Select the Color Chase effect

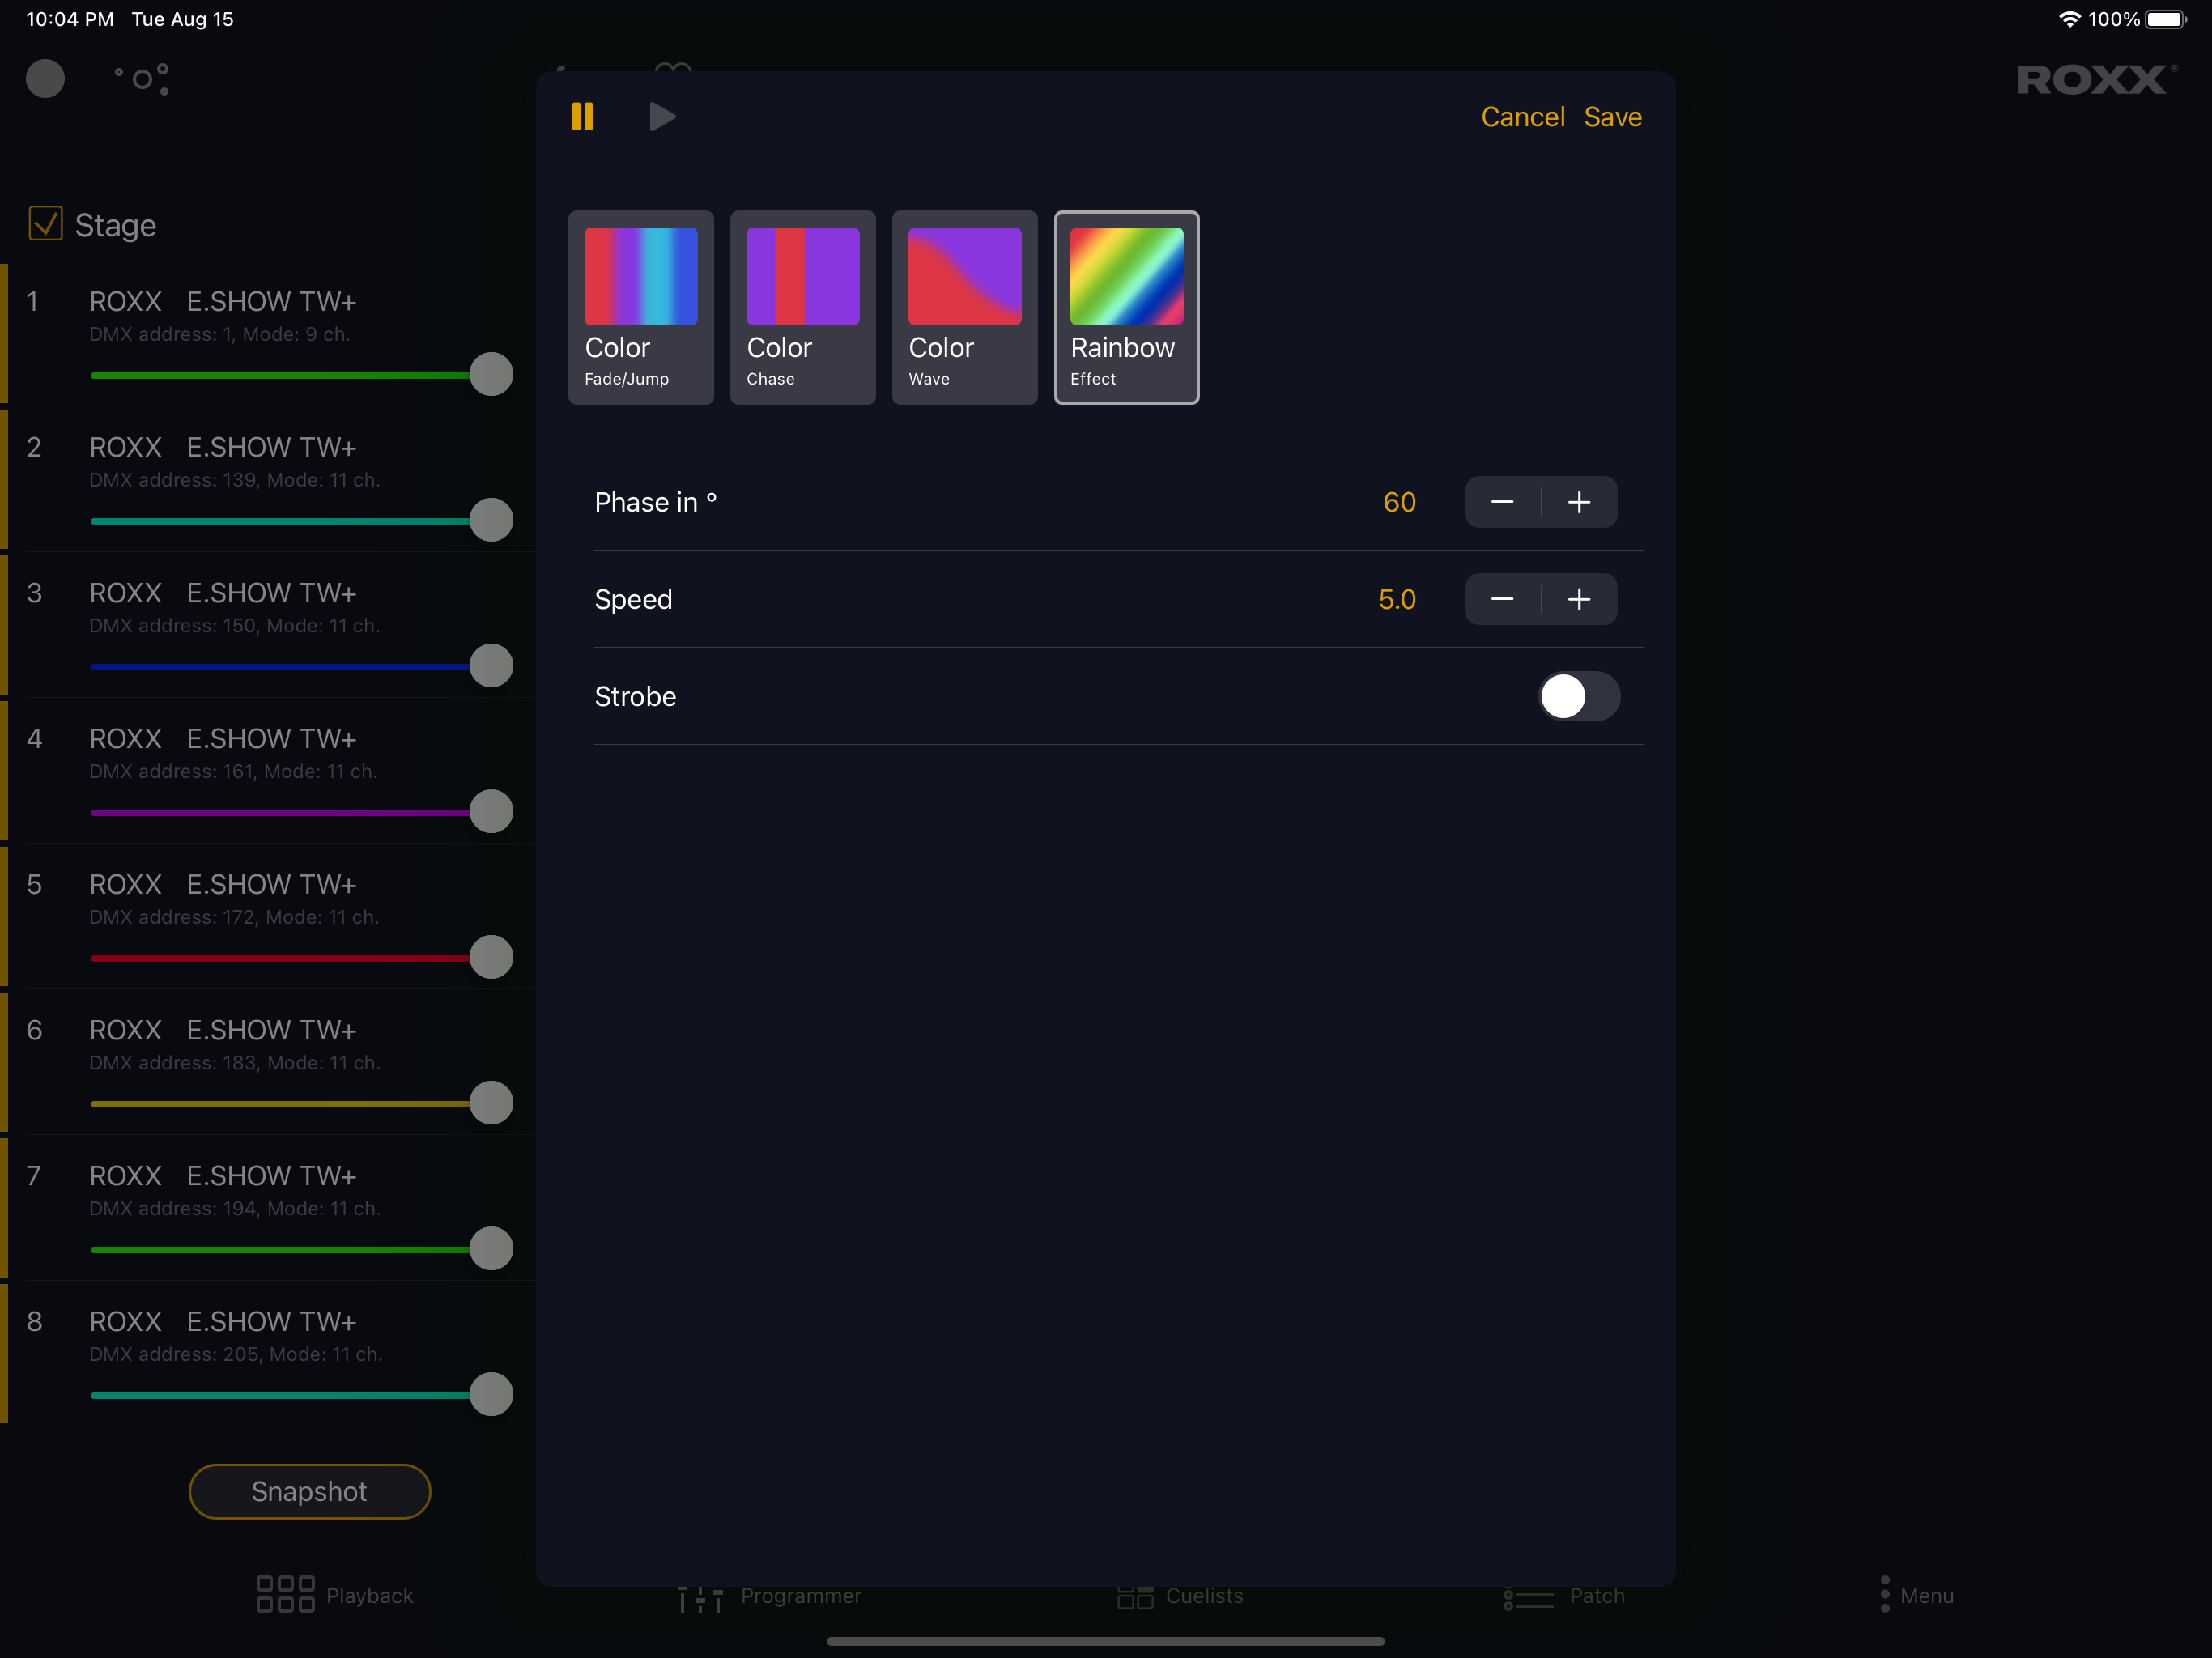point(803,307)
